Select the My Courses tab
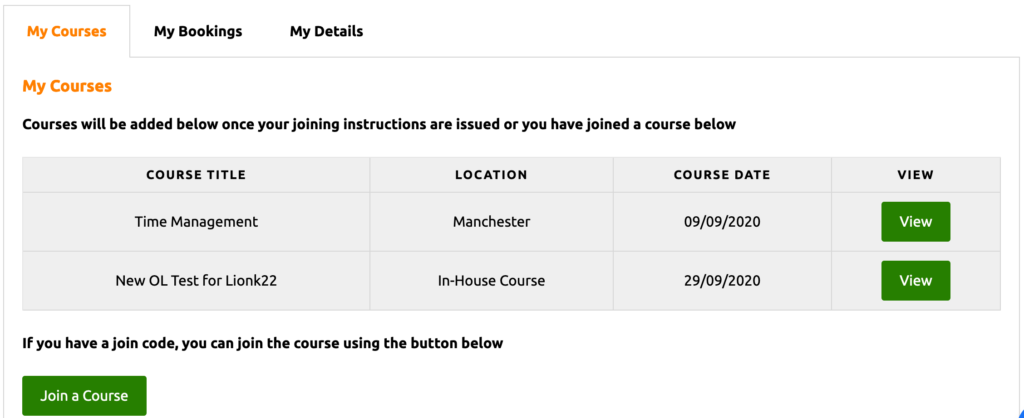Screen dimensions: 1024x418 [66, 31]
